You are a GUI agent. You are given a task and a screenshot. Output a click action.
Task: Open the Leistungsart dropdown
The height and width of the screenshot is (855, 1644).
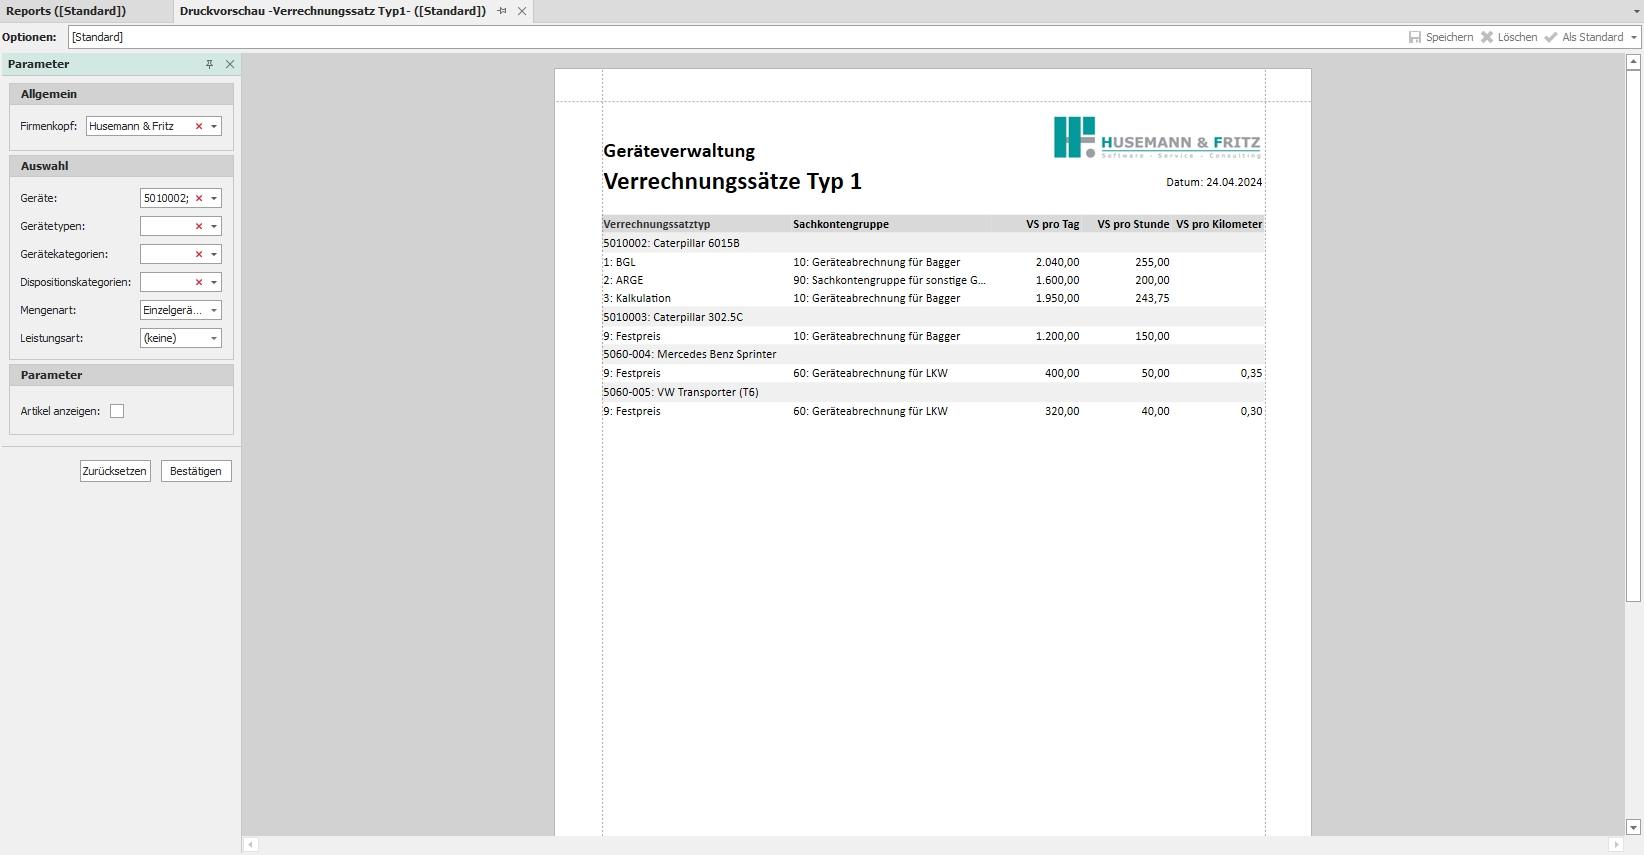click(x=214, y=338)
